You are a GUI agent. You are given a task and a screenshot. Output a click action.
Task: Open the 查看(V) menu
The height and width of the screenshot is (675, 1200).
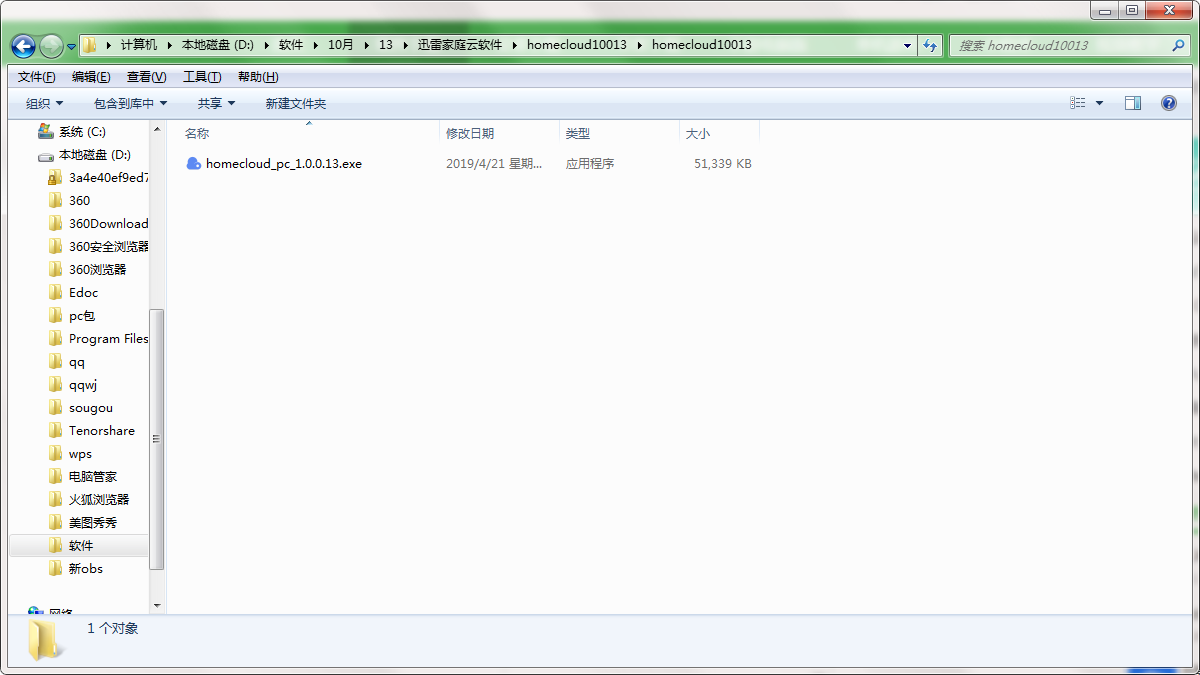pos(147,77)
